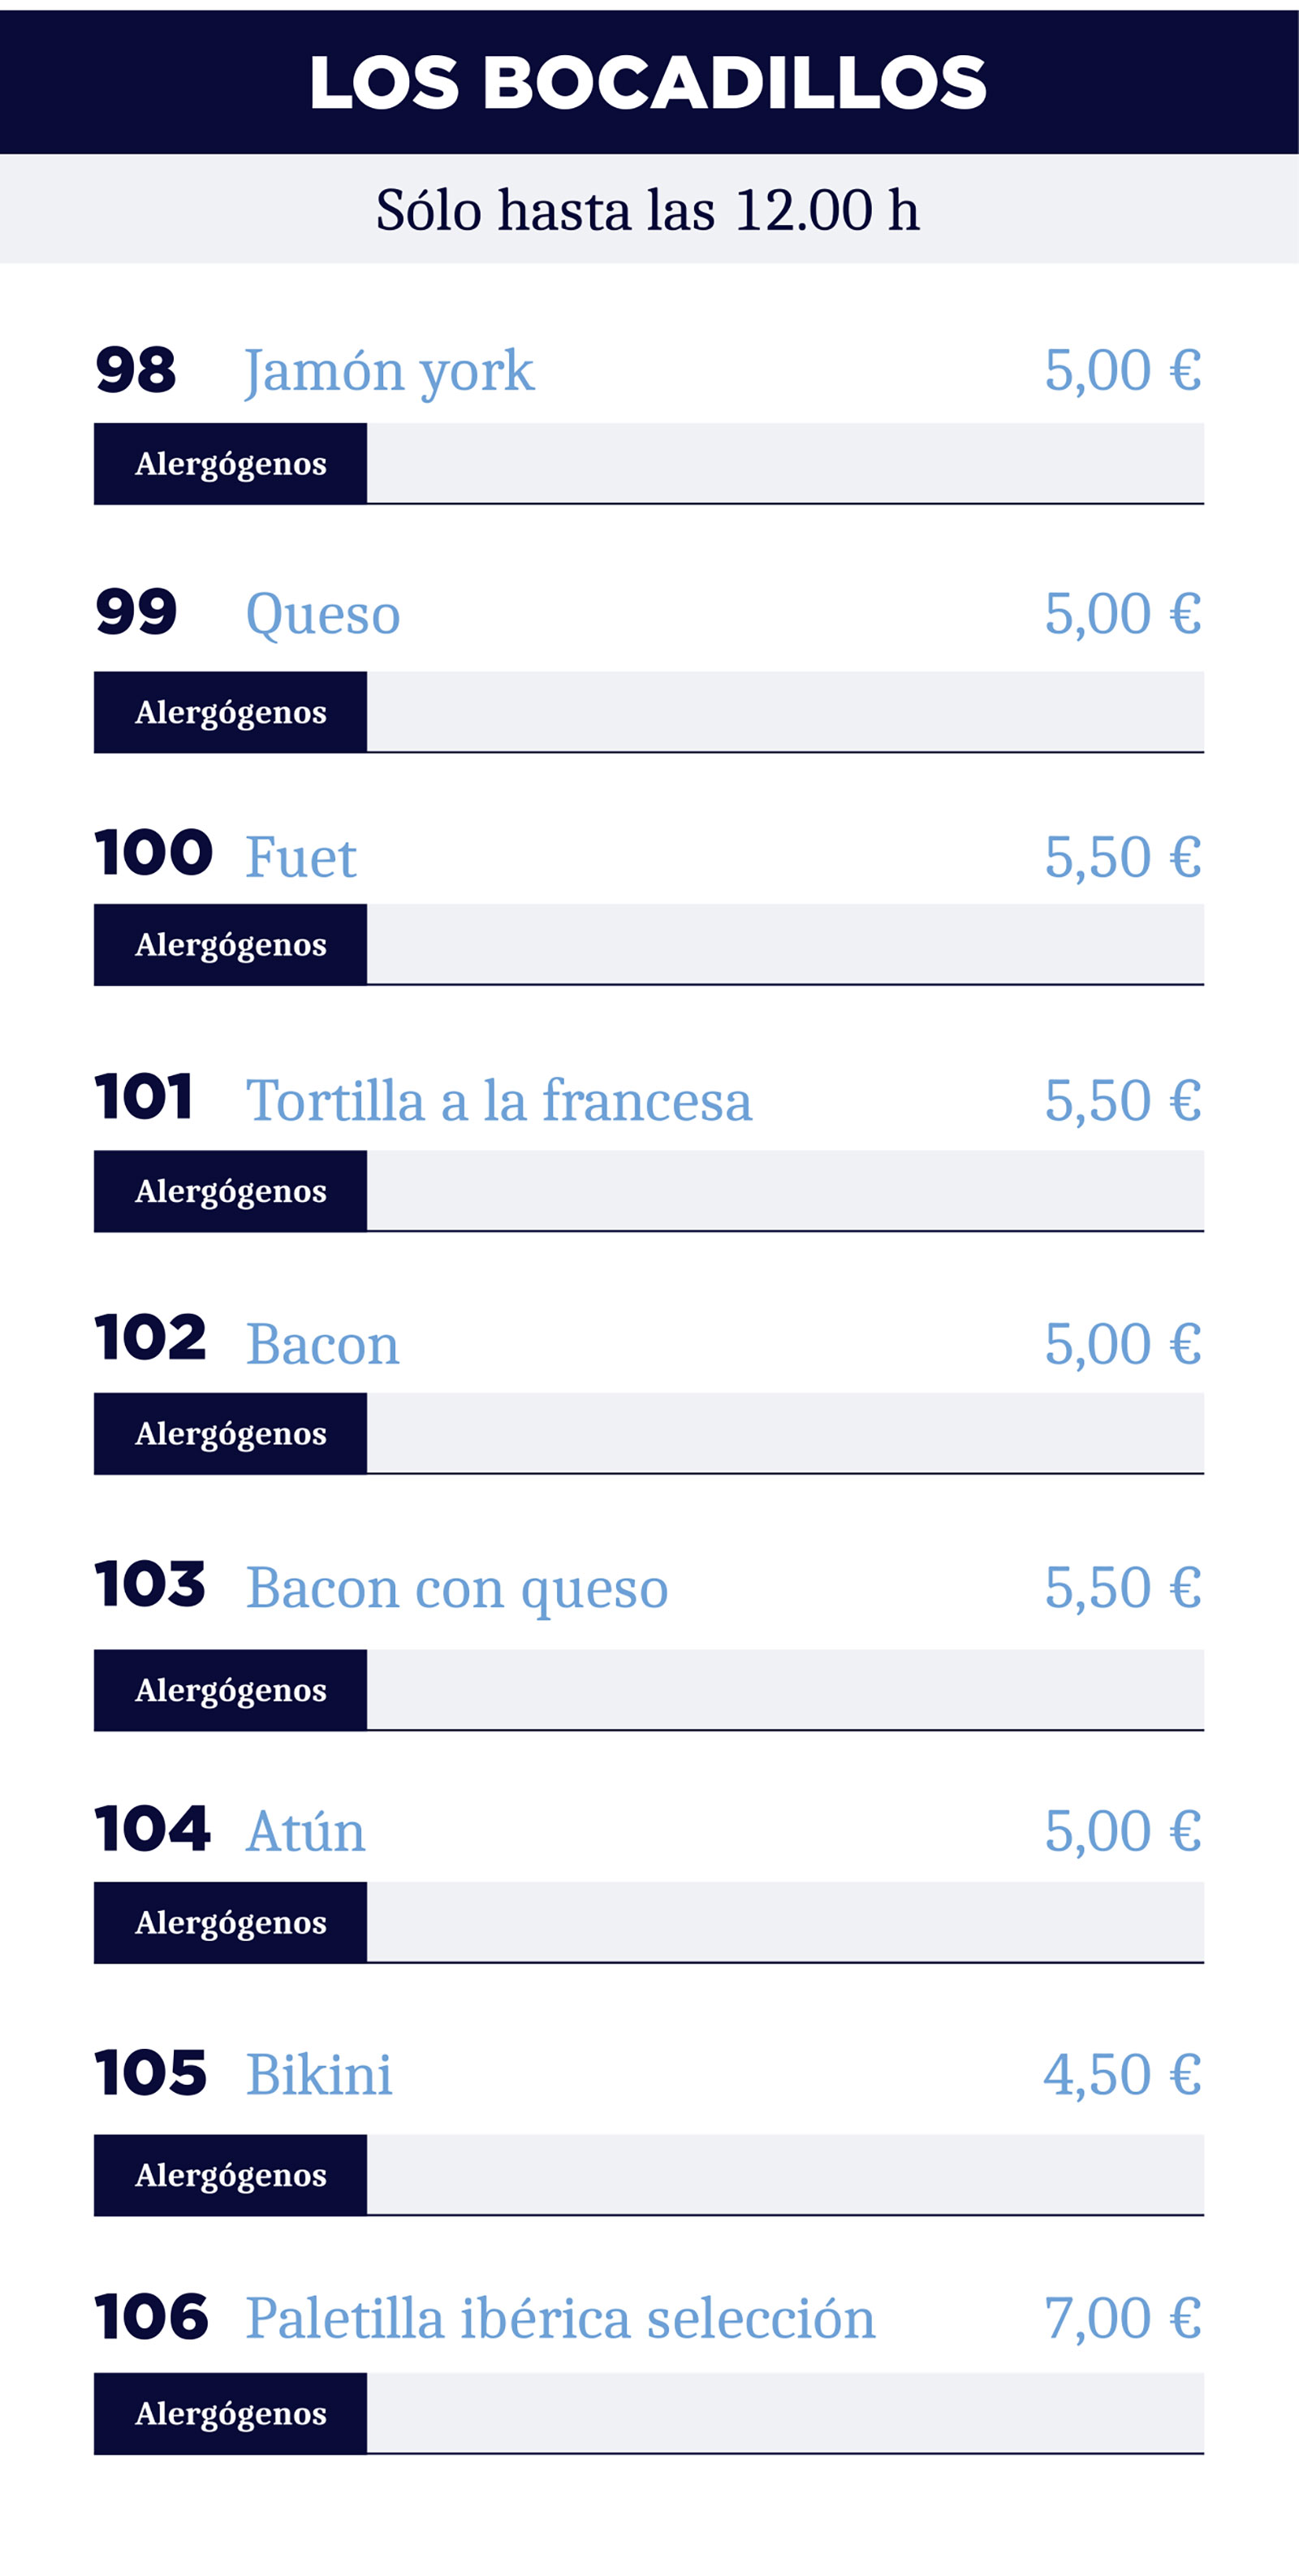Click the LOS BOCADILLOS header

(648, 82)
